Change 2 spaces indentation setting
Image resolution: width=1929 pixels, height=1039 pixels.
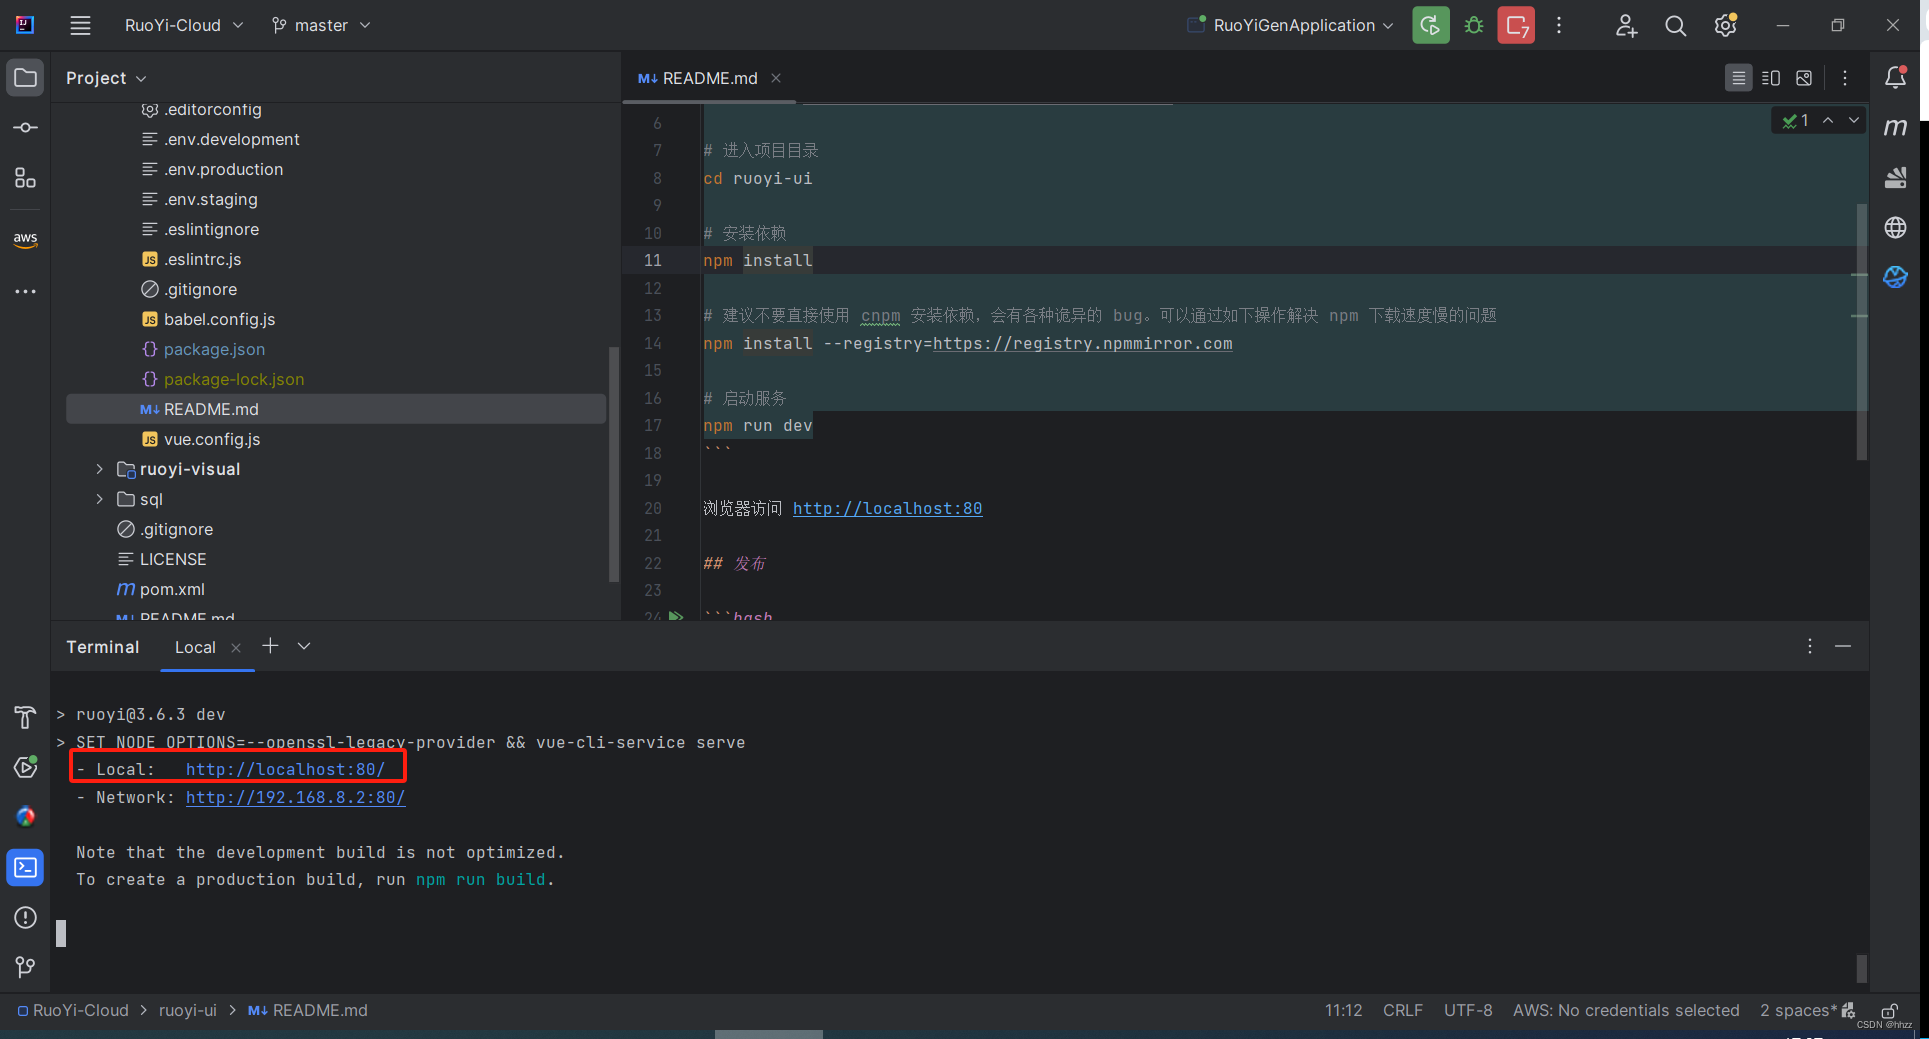click(x=1798, y=1011)
